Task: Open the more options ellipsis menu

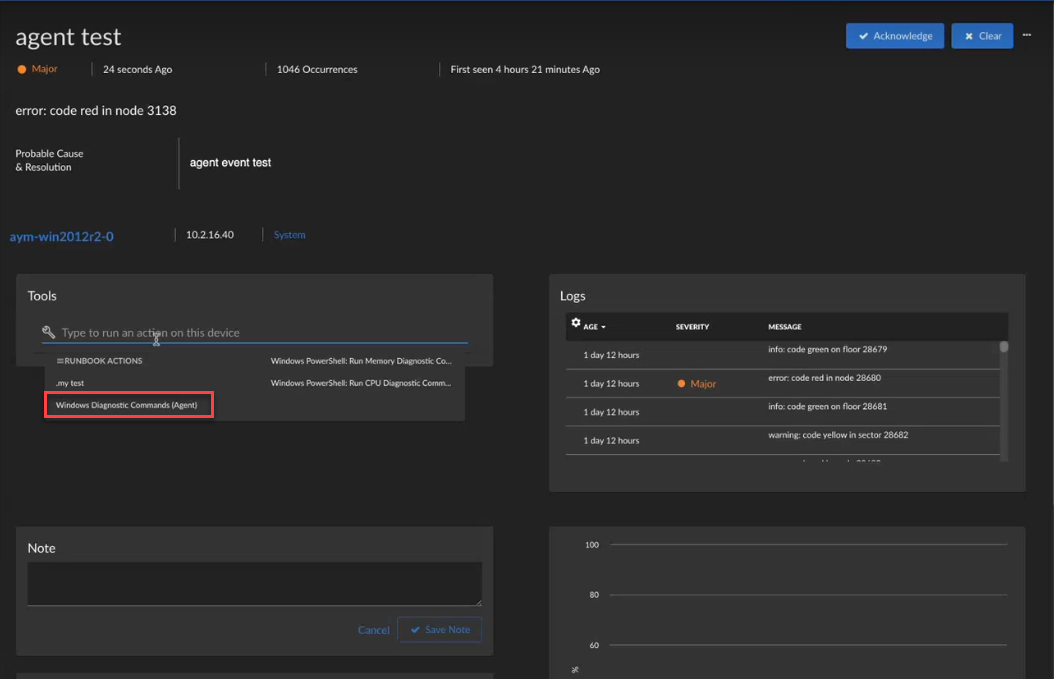Action: point(1026,35)
